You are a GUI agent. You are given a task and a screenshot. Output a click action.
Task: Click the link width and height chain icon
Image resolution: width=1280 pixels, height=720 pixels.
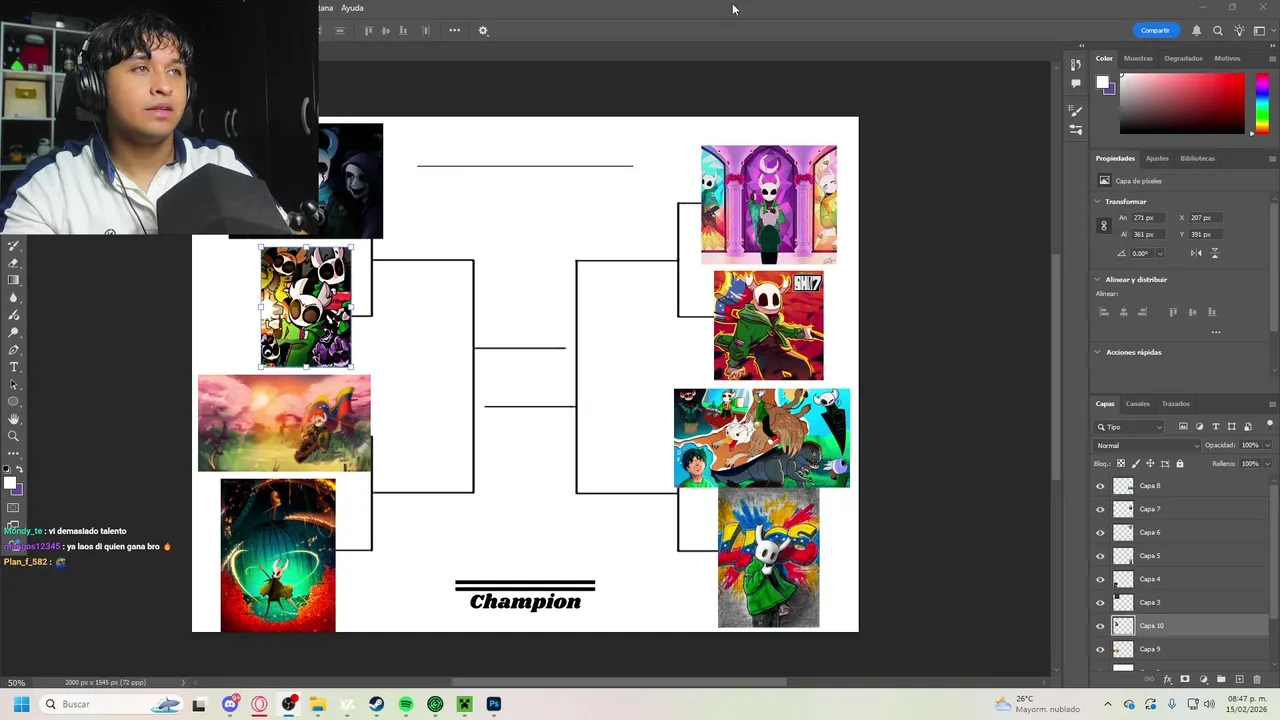[1104, 226]
